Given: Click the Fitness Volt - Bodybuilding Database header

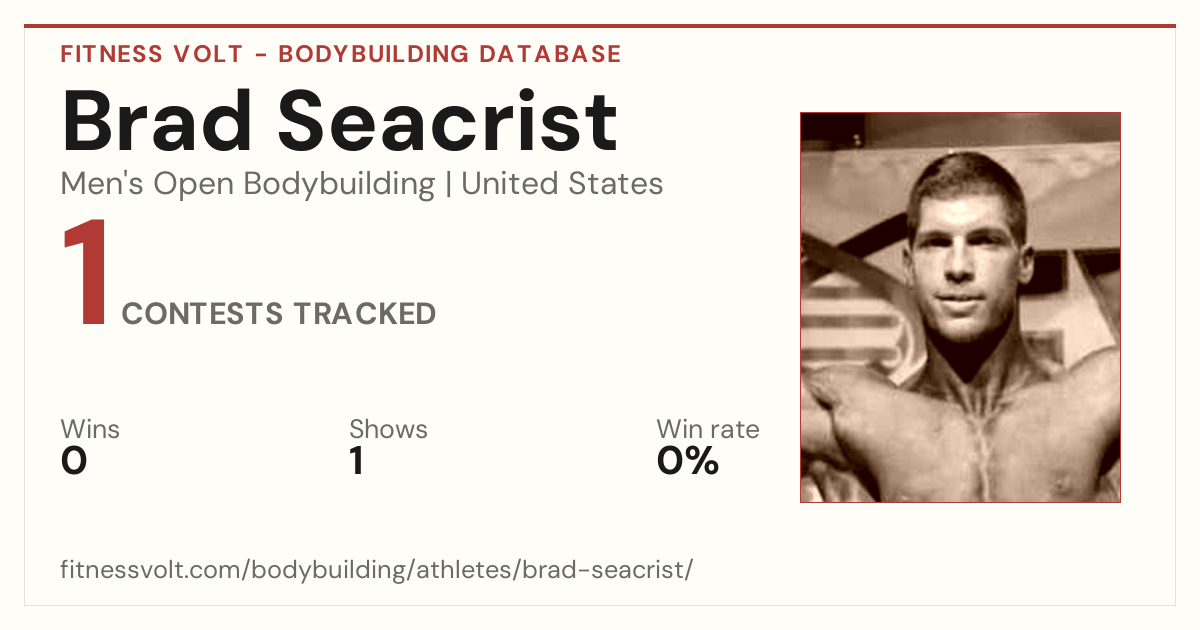Looking at the screenshot, I should (x=341, y=54).
